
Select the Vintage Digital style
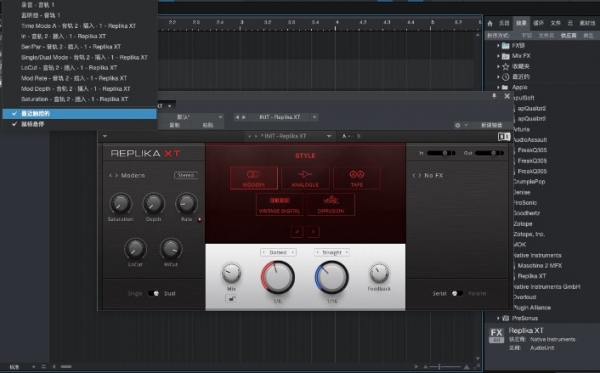279,204
